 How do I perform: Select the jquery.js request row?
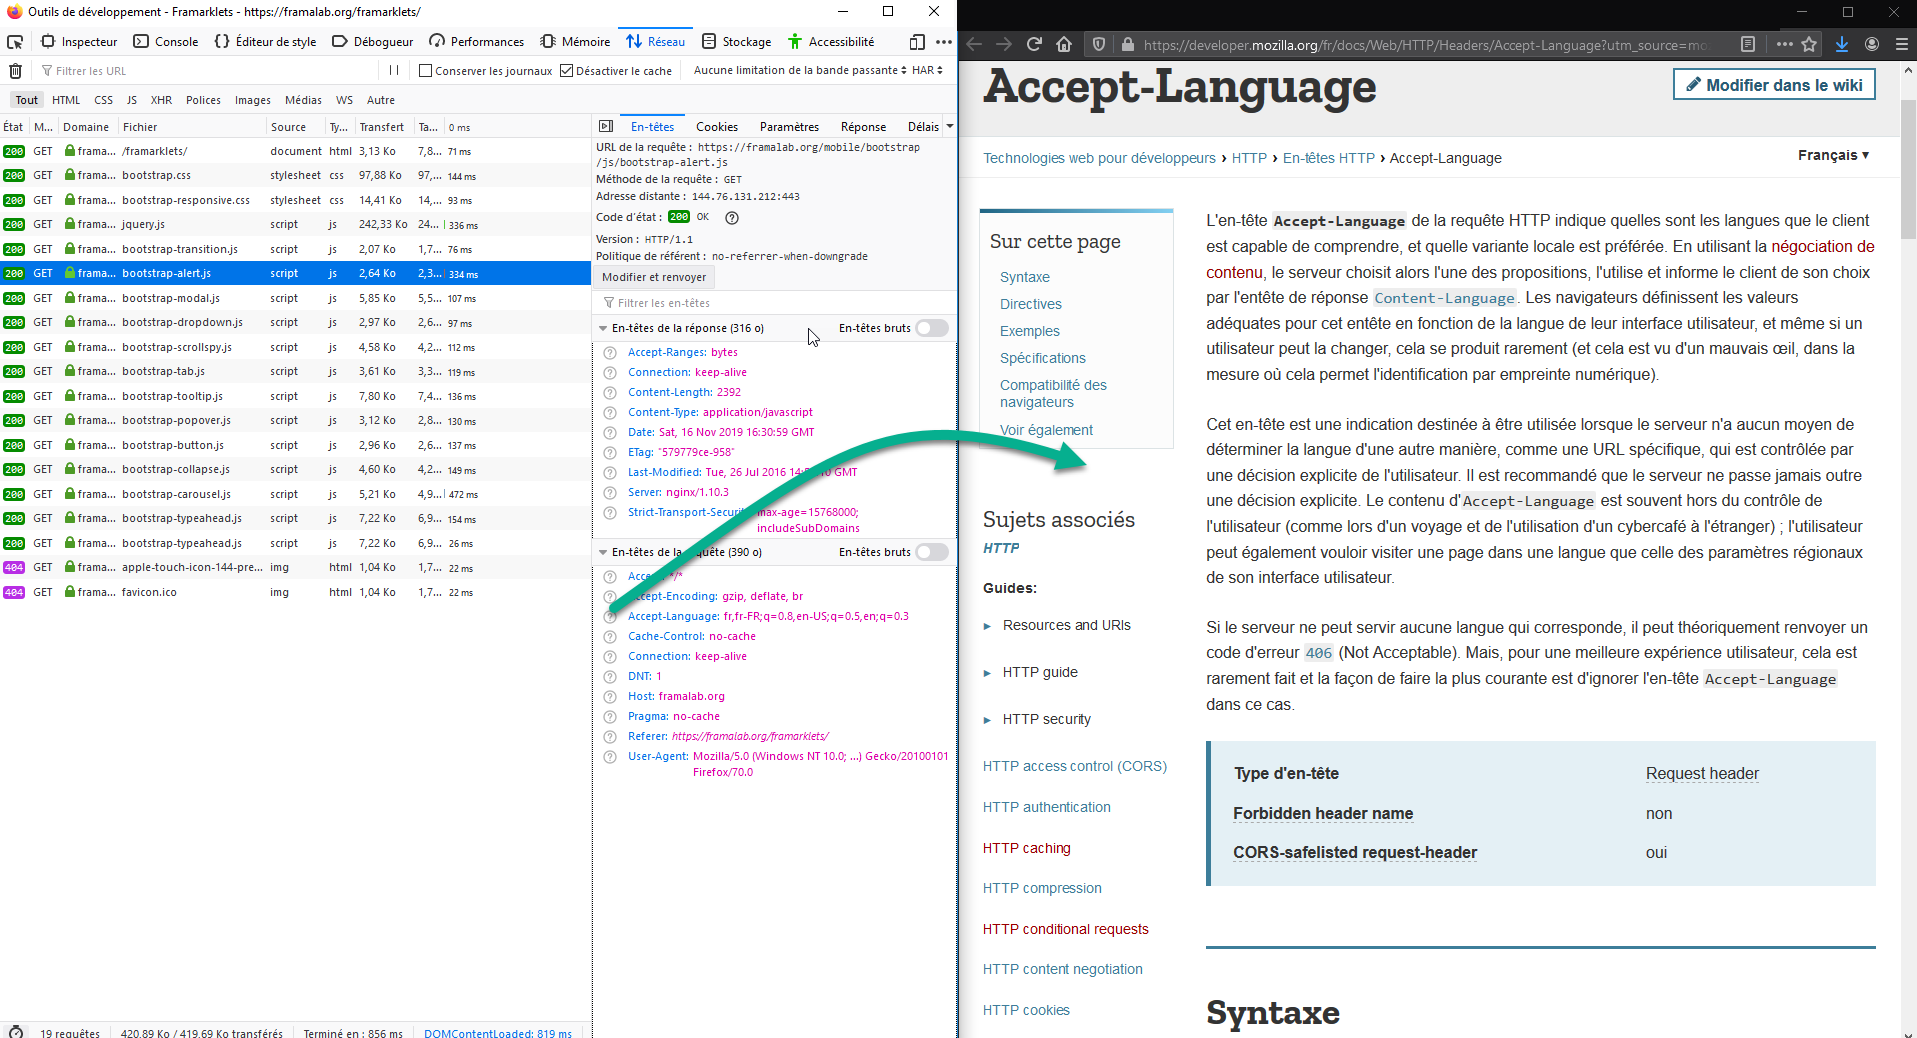click(x=296, y=224)
